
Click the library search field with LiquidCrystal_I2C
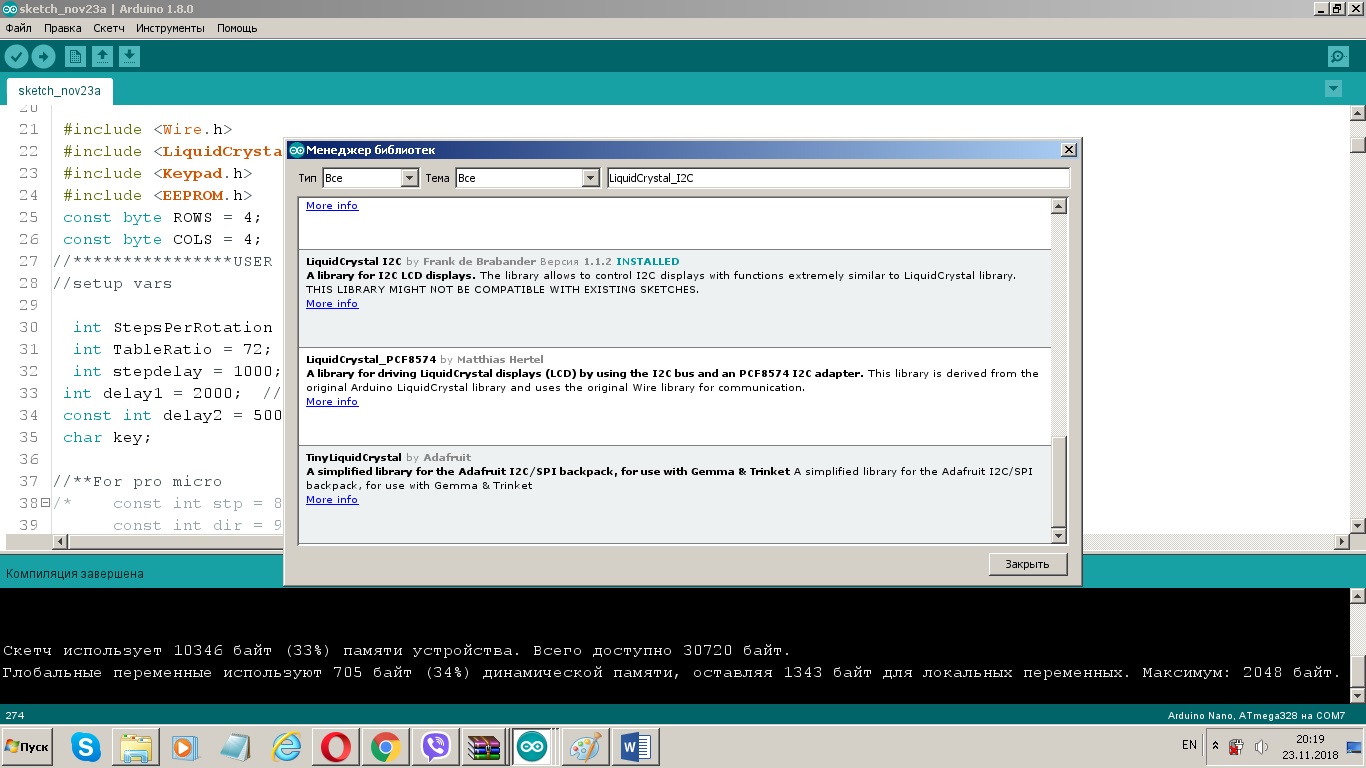coord(838,178)
